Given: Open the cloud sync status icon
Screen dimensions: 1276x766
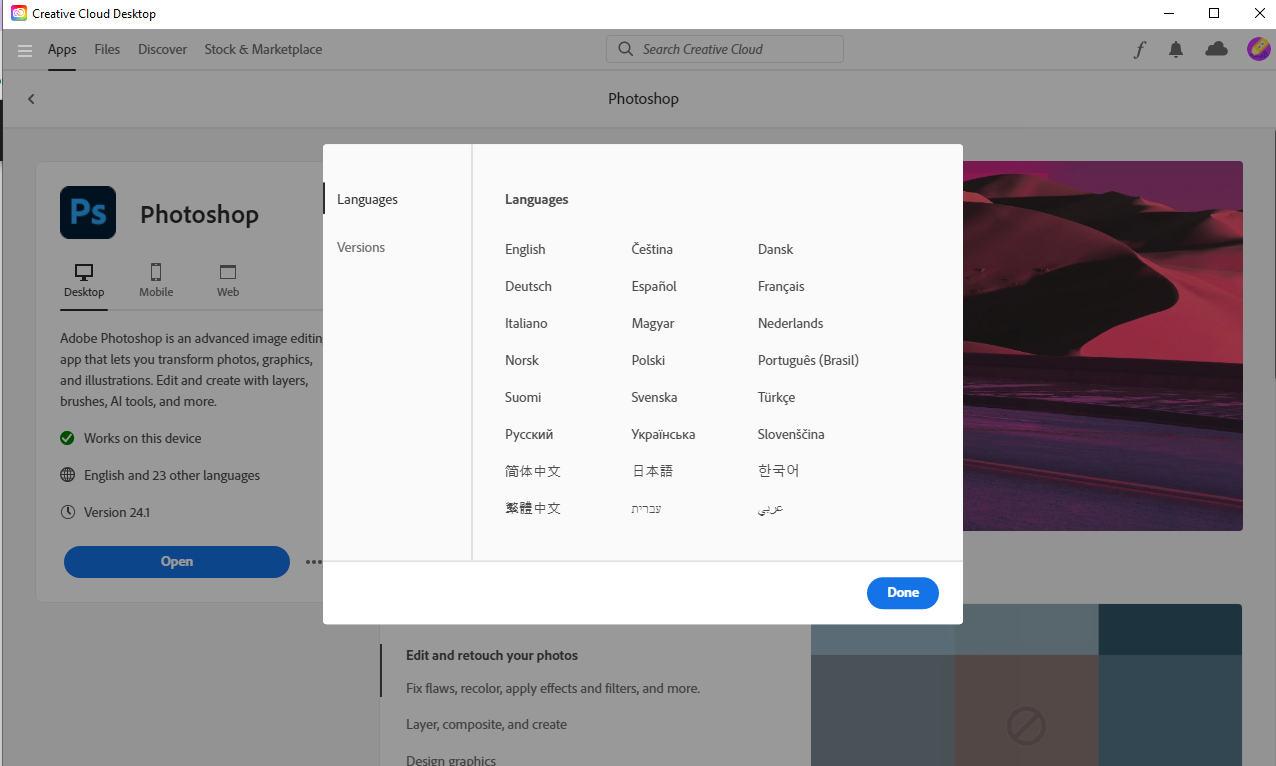Looking at the screenshot, I should coord(1216,49).
